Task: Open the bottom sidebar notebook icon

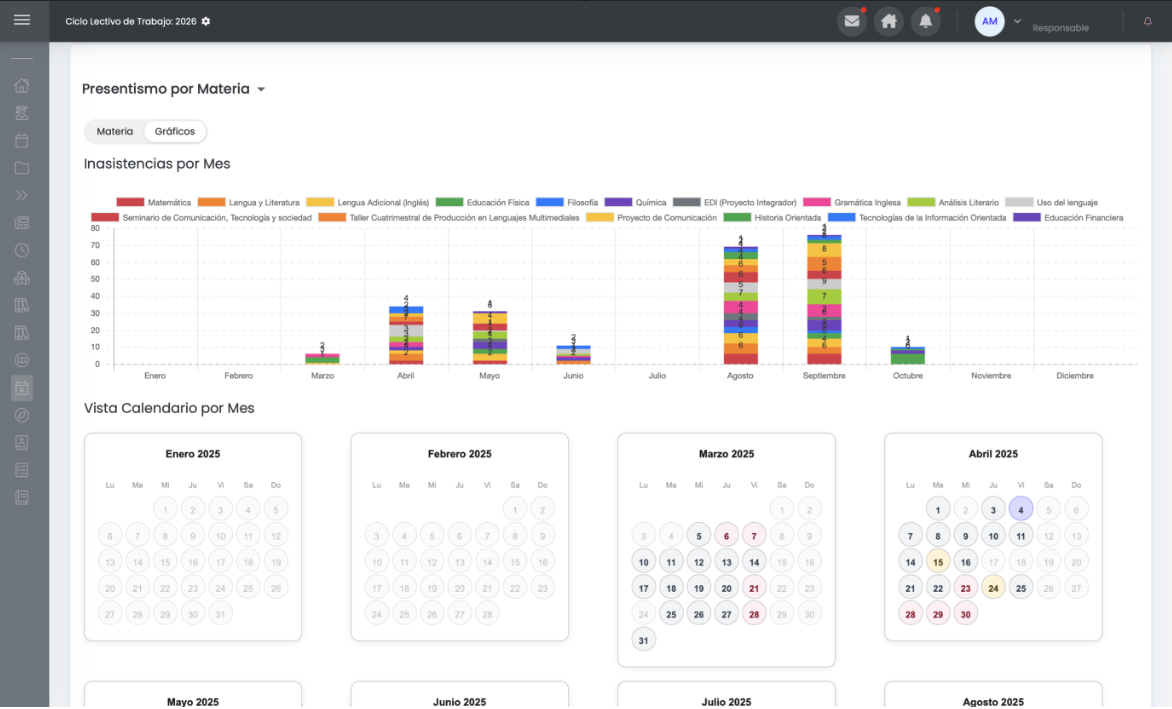Action: [22, 498]
